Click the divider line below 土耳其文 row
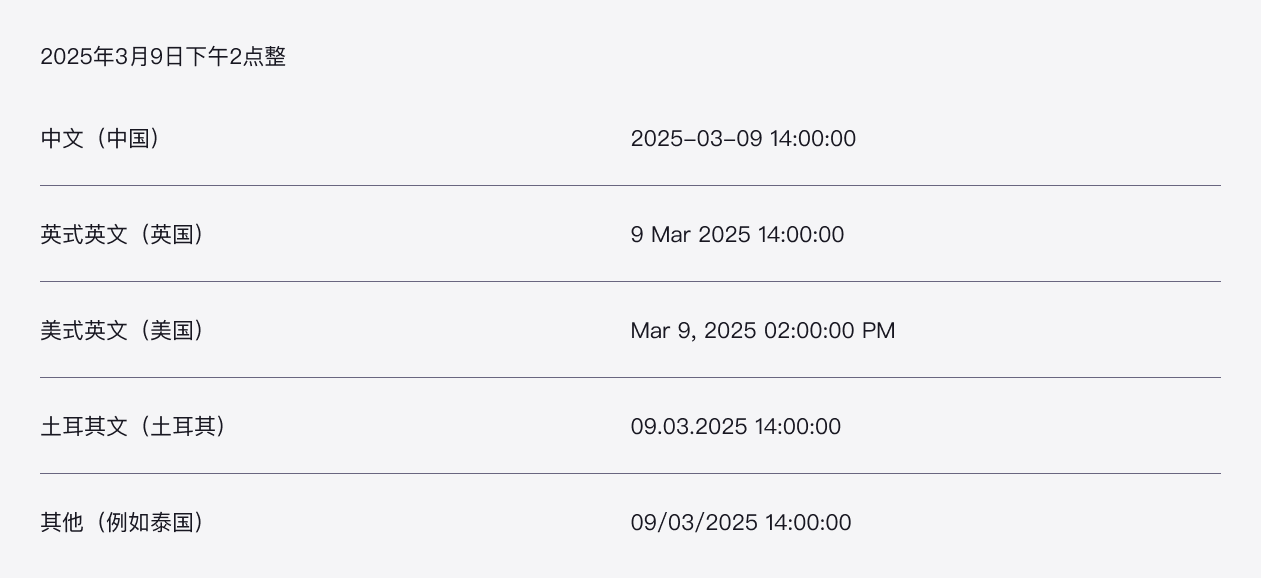This screenshot has width=1261, height=578. tap(630, 473)
